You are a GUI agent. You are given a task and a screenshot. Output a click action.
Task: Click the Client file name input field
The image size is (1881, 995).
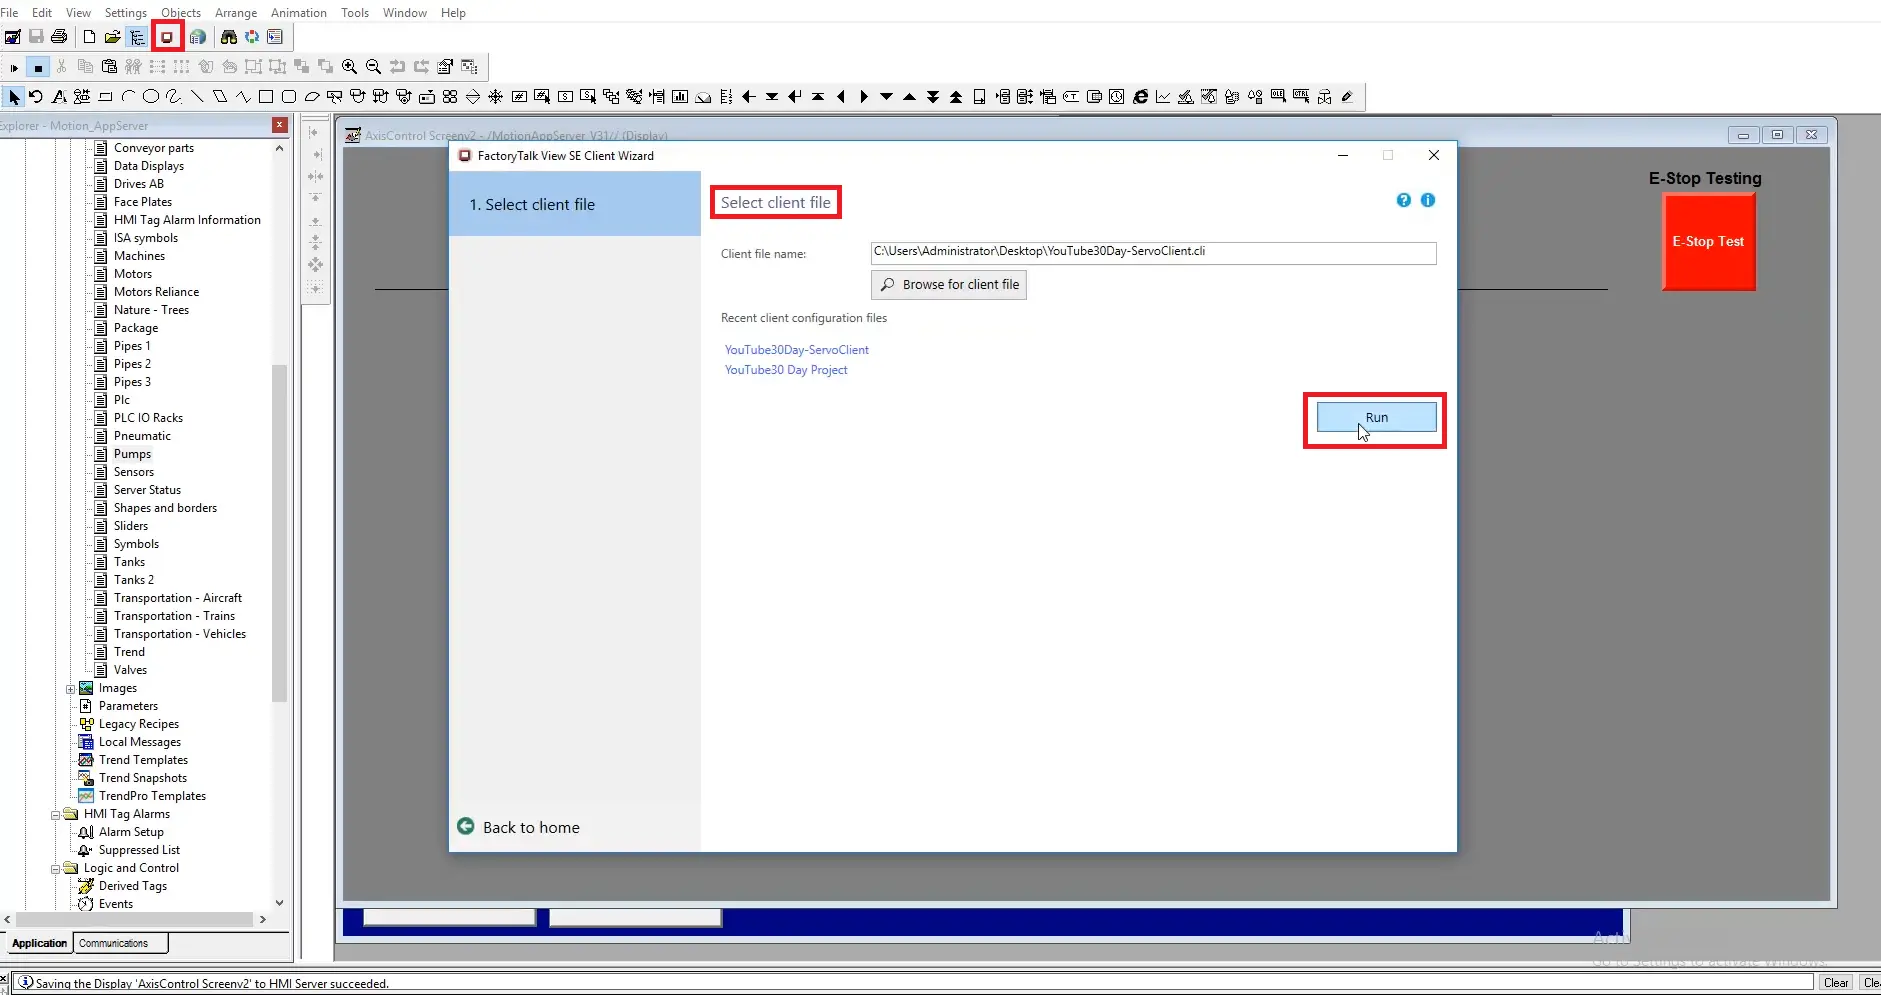(x=1152, y=252)
